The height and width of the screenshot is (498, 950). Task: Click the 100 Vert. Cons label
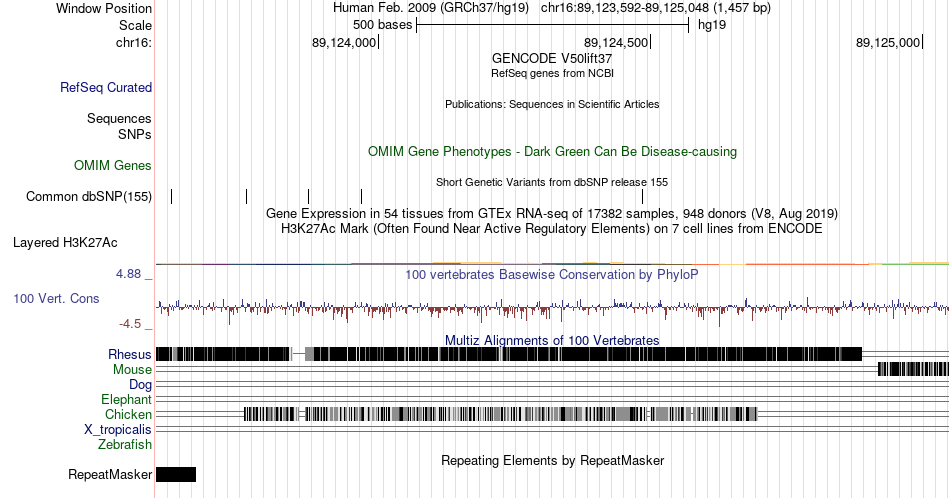[x=56, y=299]
